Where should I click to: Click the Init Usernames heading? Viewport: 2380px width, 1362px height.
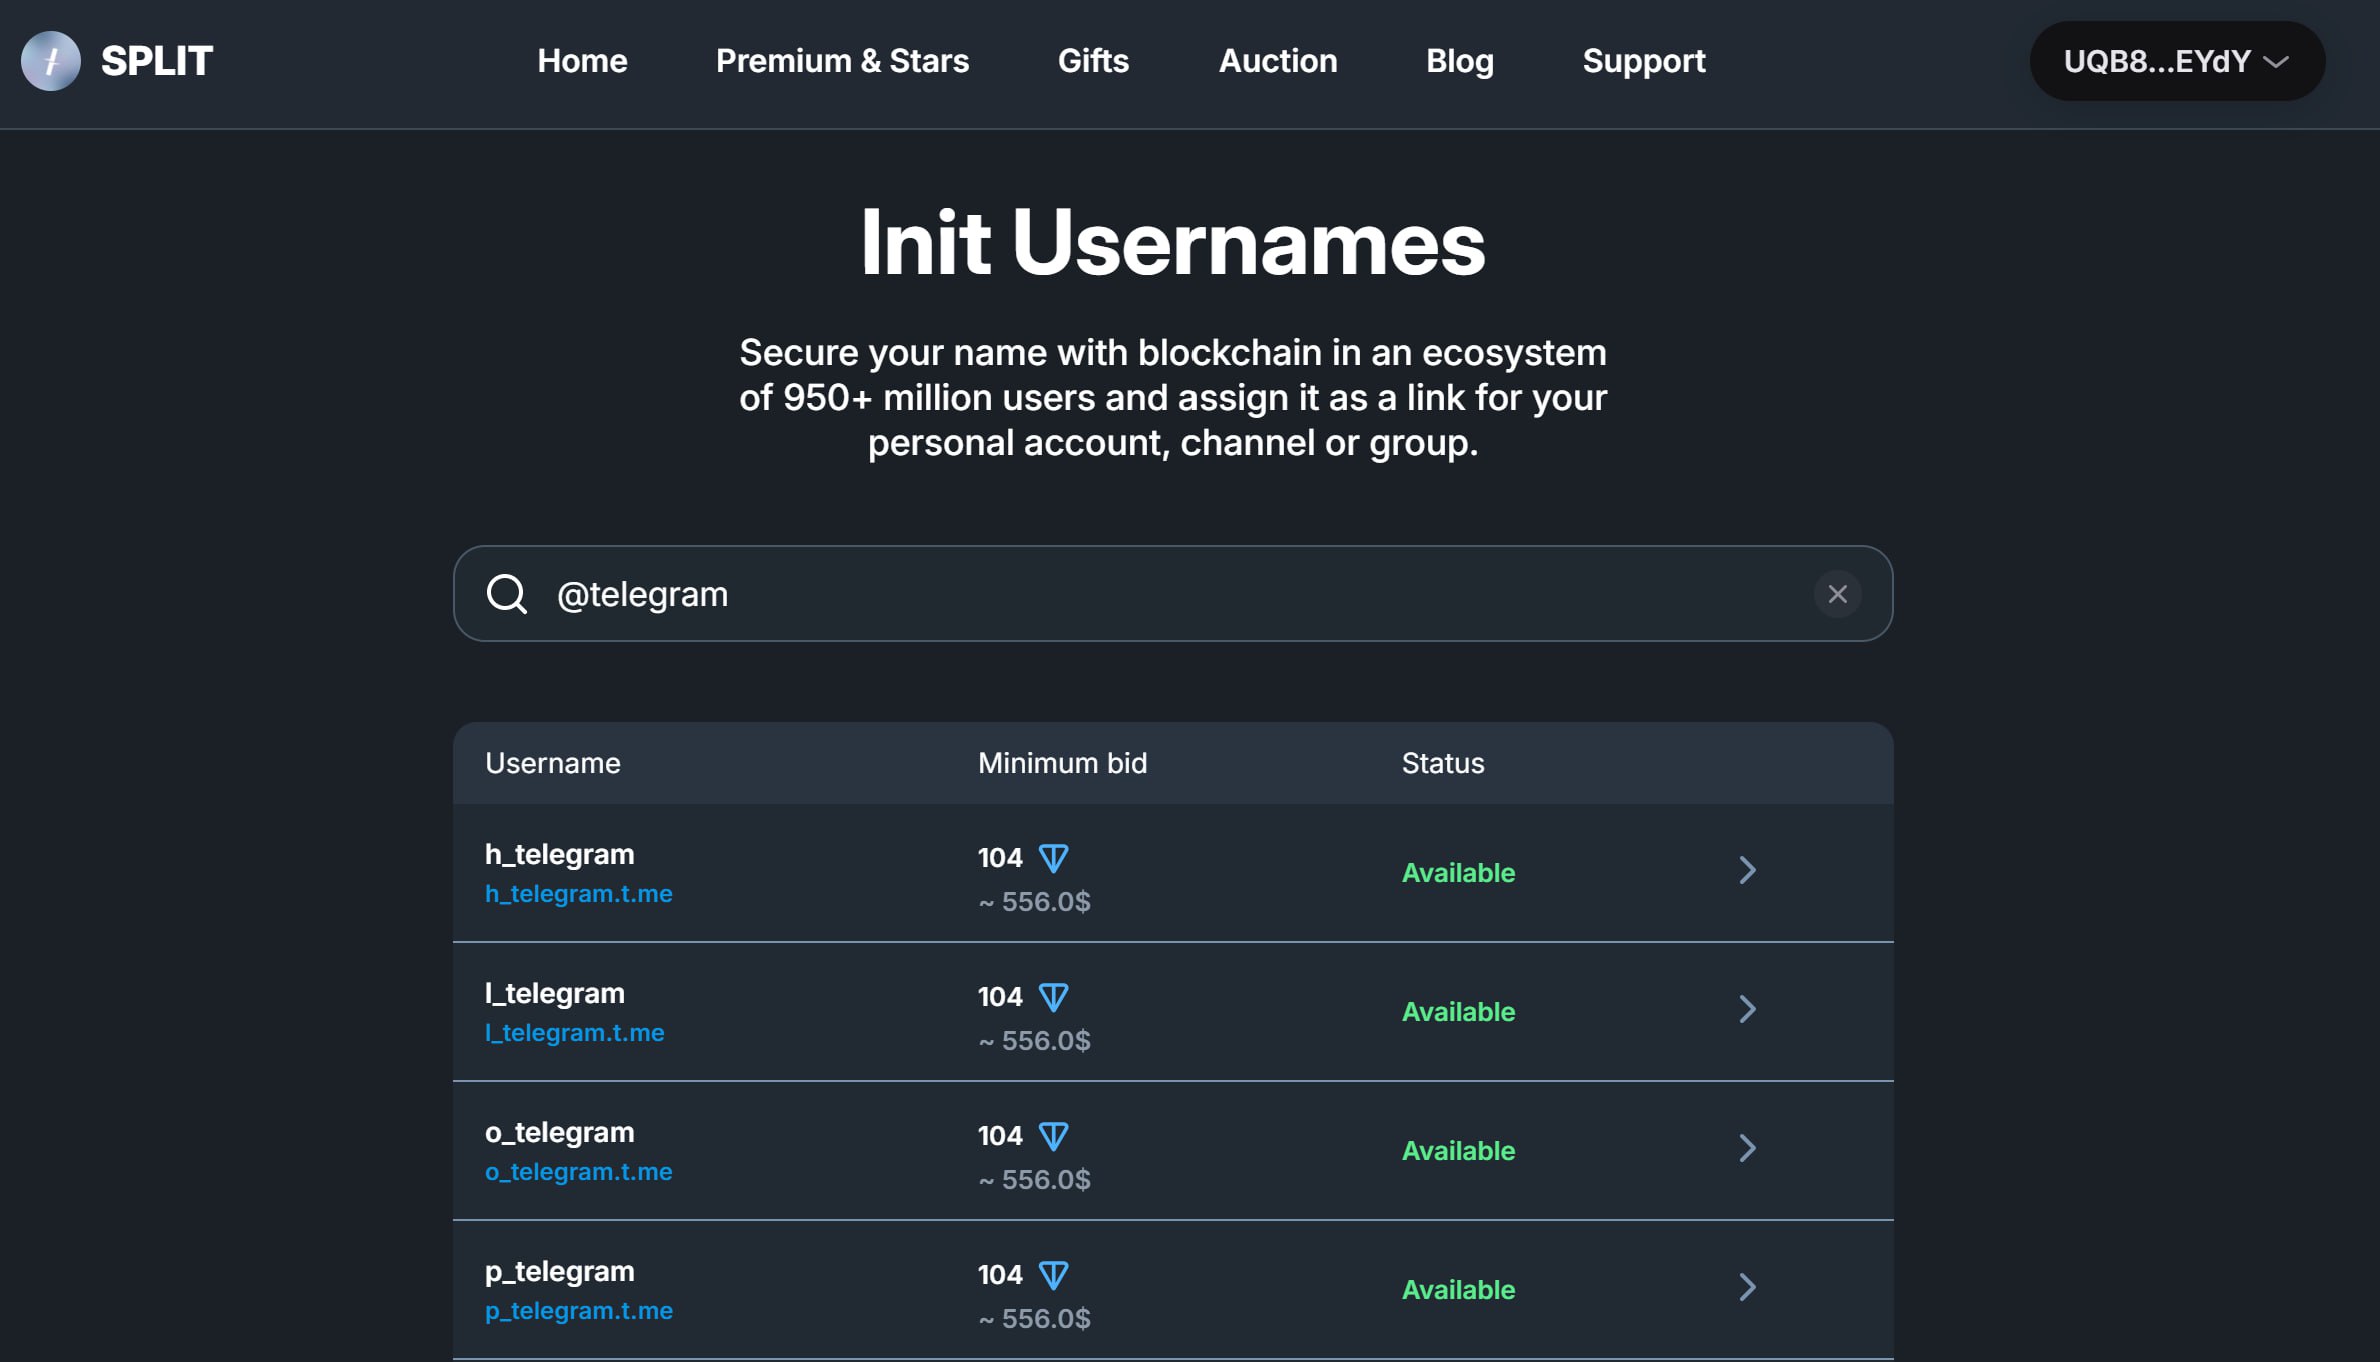click(x=1173, y=243)
